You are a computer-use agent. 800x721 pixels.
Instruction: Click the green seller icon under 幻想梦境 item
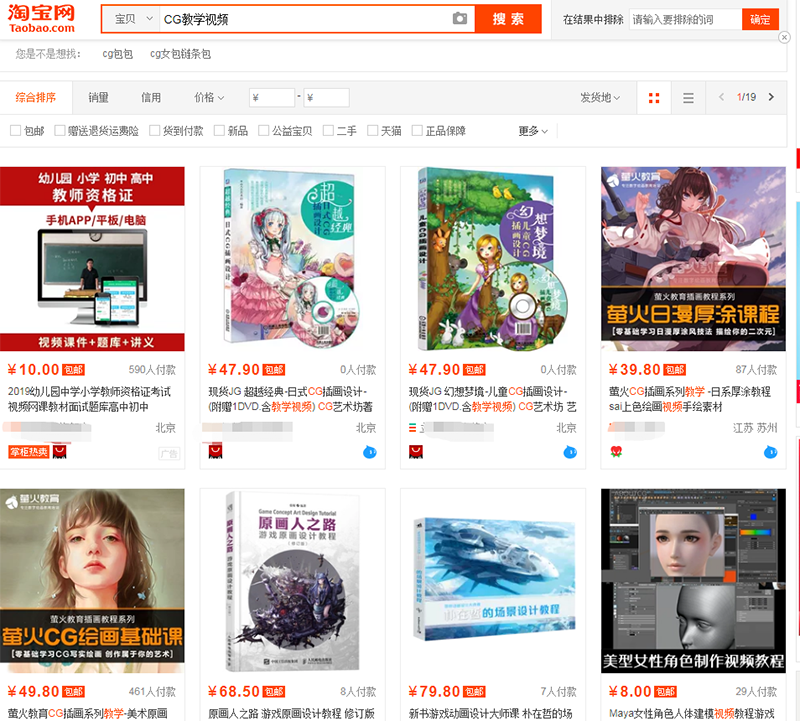[x=413, y=428]
